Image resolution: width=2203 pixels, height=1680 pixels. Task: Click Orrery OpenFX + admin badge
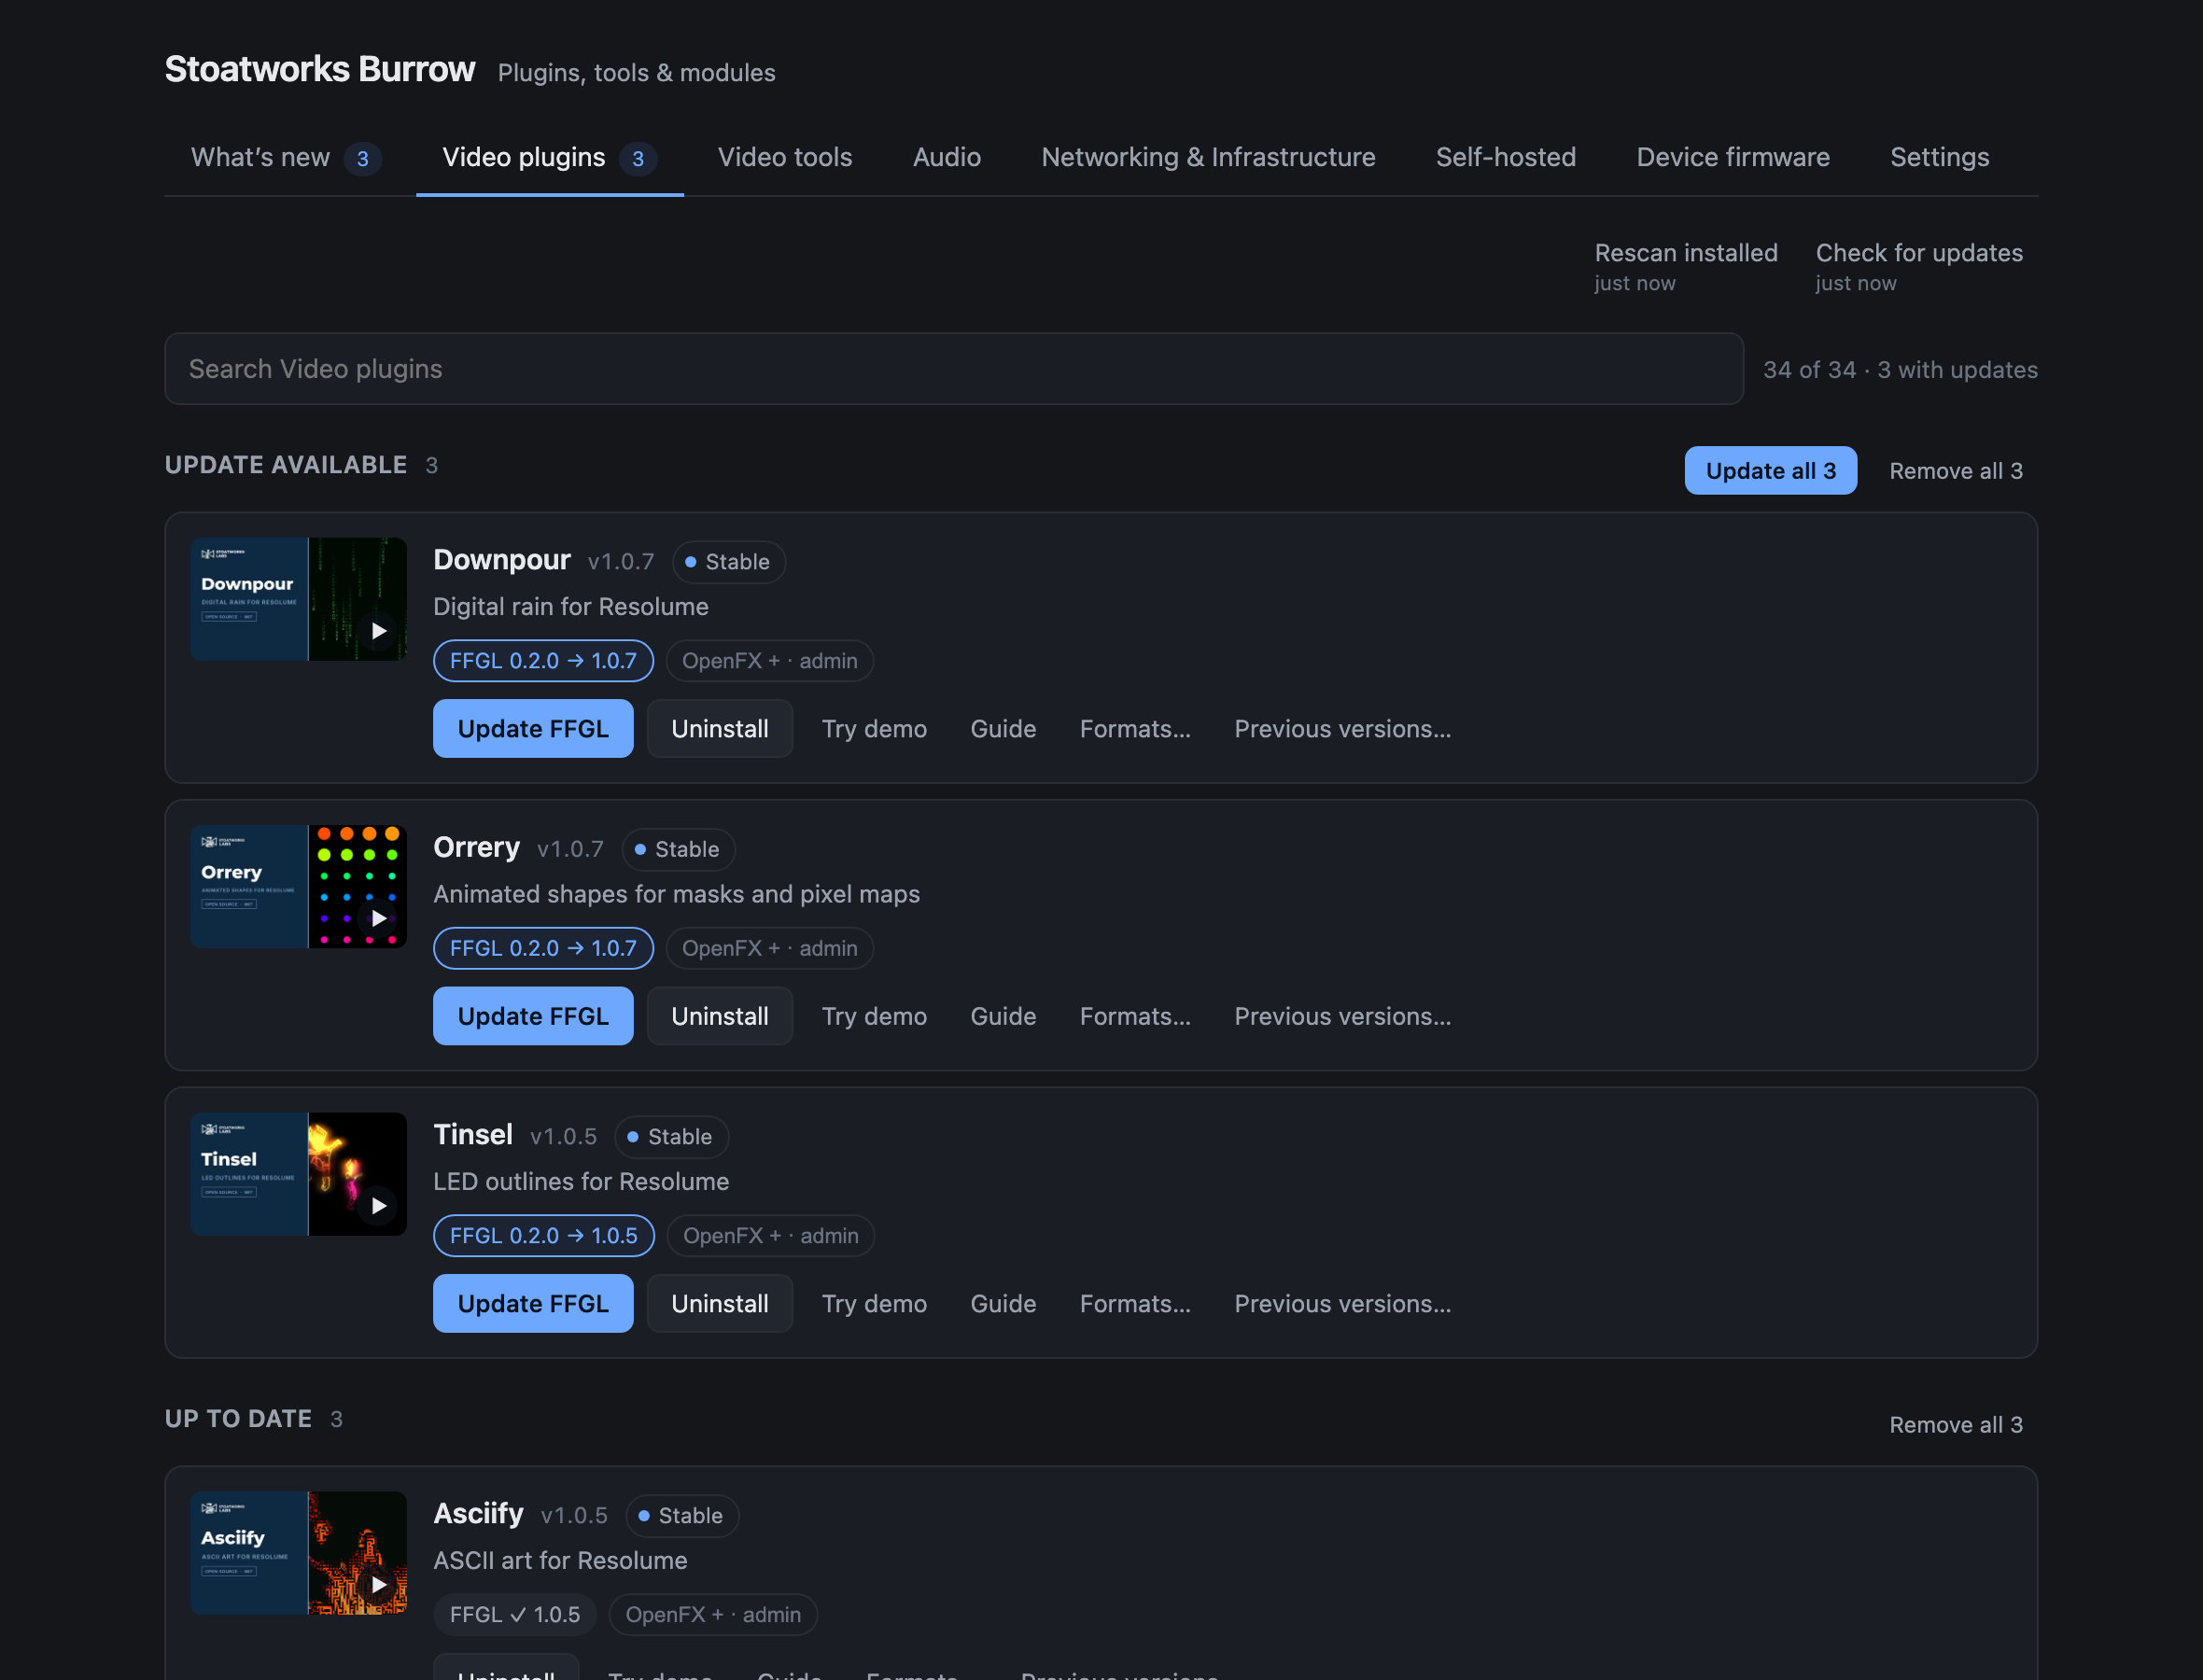(769, 948)
